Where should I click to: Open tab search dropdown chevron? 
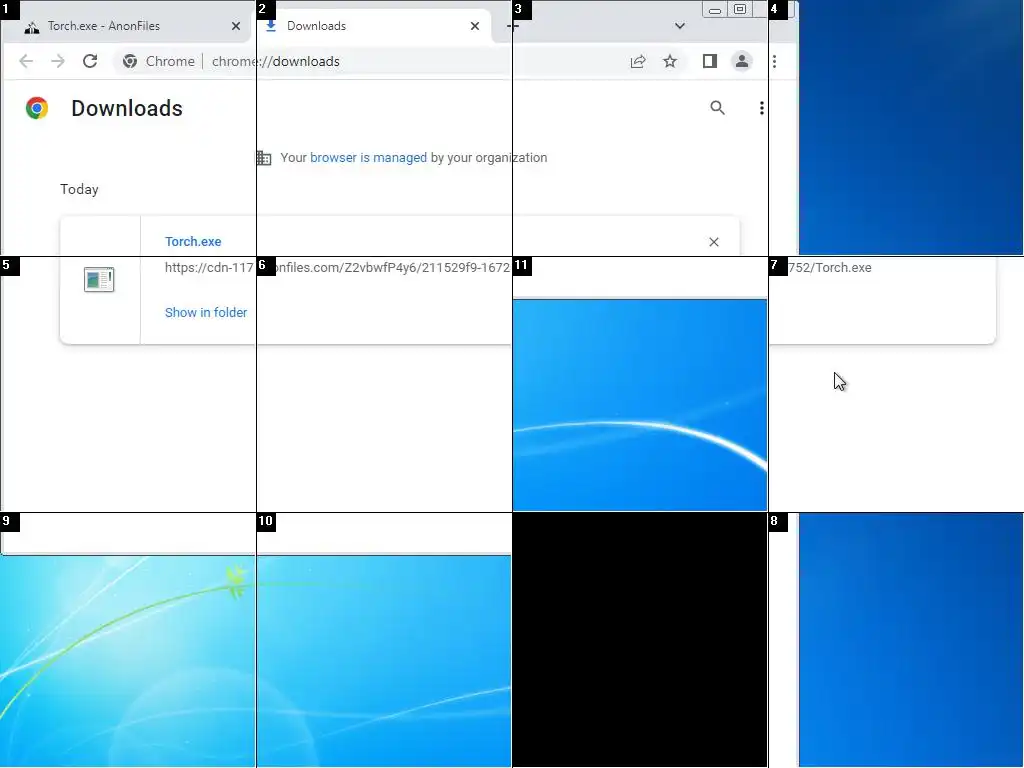pos(680,26)
